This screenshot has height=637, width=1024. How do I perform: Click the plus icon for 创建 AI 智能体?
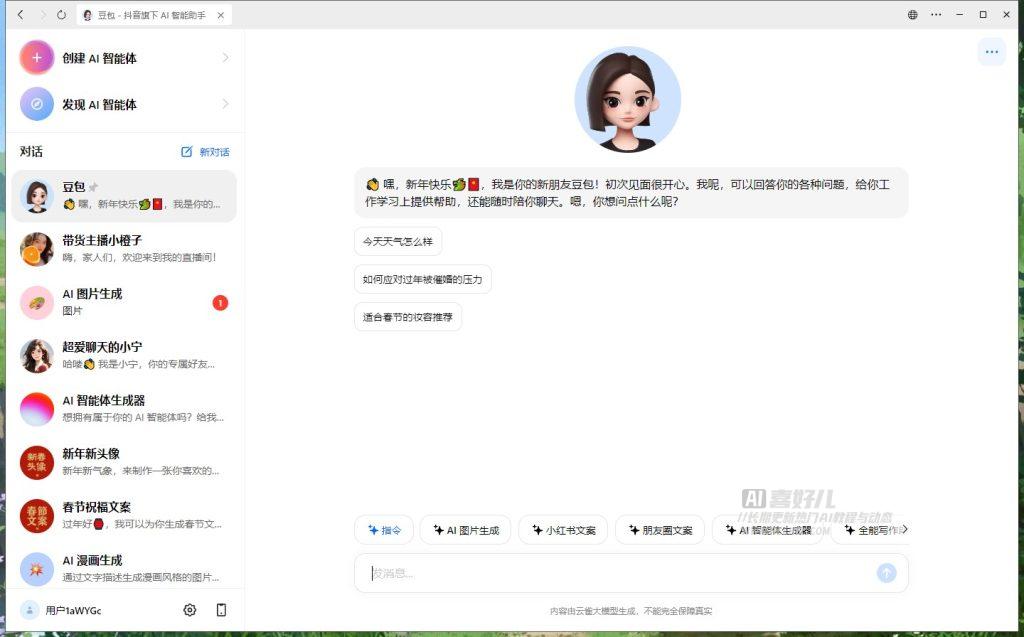pyautogui.click(x=37, y=57)
